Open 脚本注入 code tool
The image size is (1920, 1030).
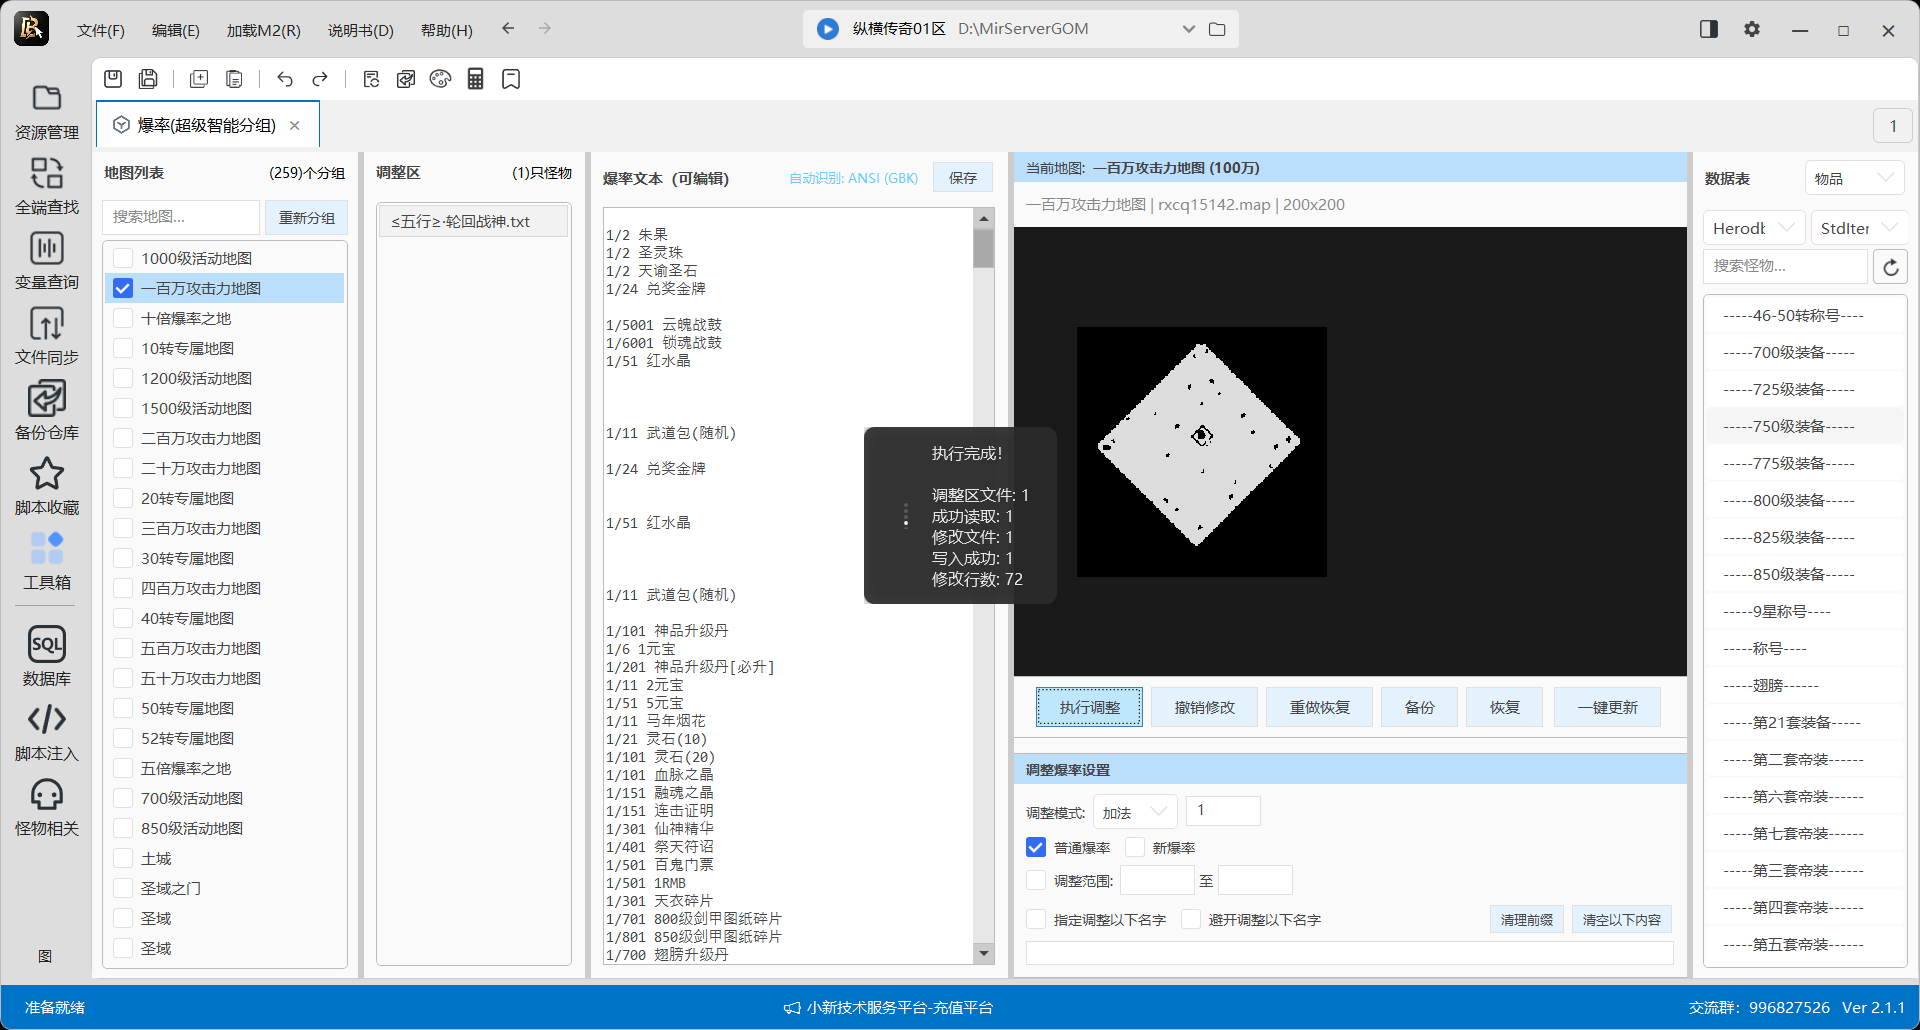point(46,733)
